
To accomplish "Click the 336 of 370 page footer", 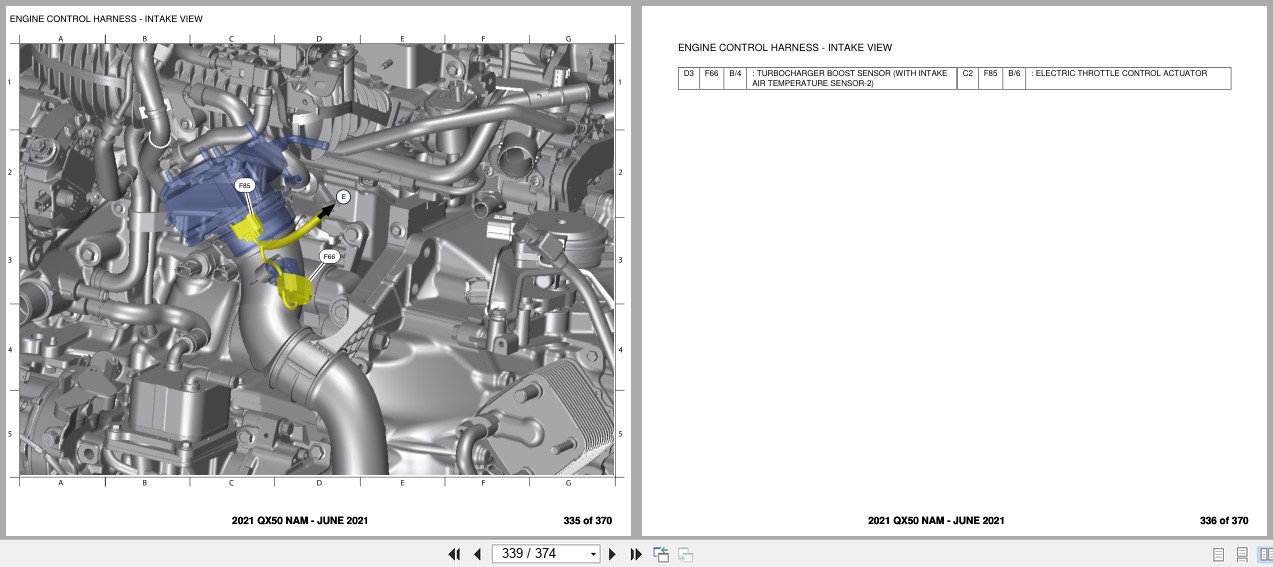I will pyautogui.click(x=1224, y=520).
